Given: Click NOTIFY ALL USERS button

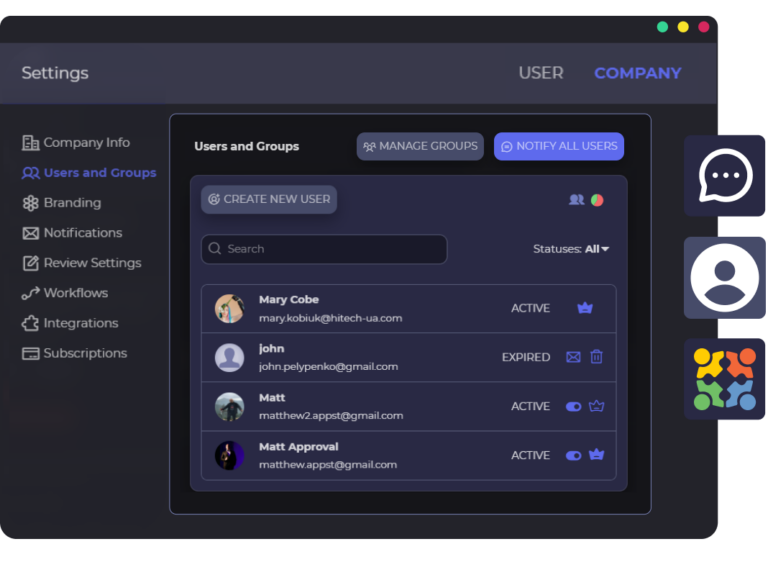Looking at the screenshot, I should [x=559, y=146].
